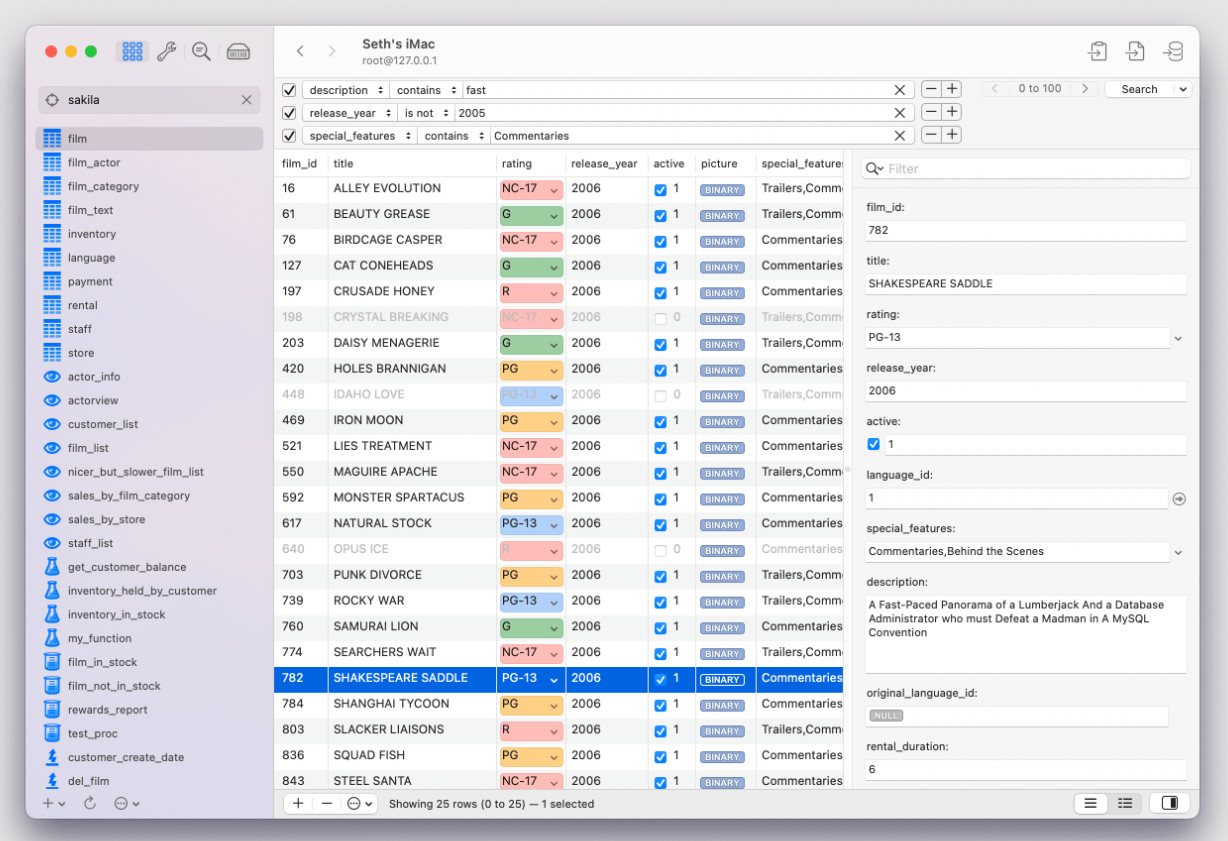Open the 'description' column dropdown in first filter

(x=346, y=90)
